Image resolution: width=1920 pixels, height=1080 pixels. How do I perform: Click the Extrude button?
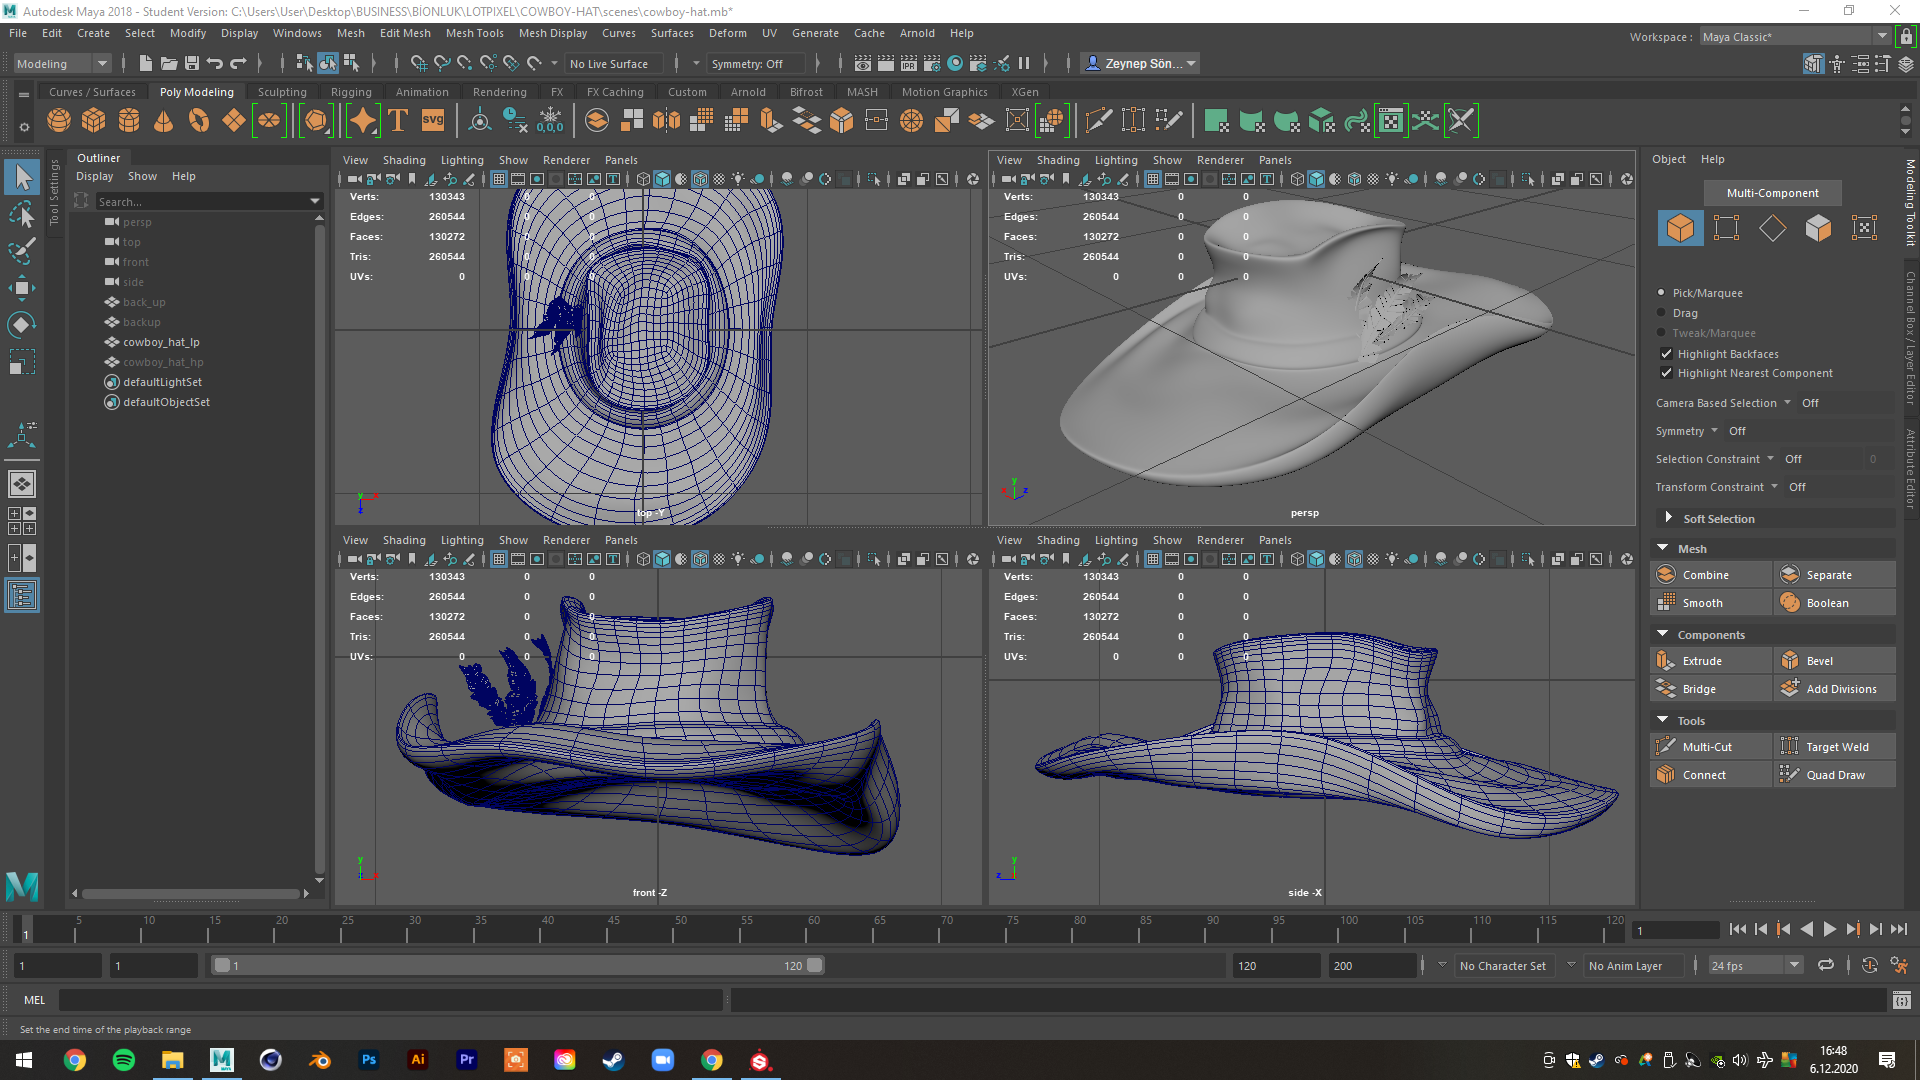pyautogui.click(x=1702, y=661)
